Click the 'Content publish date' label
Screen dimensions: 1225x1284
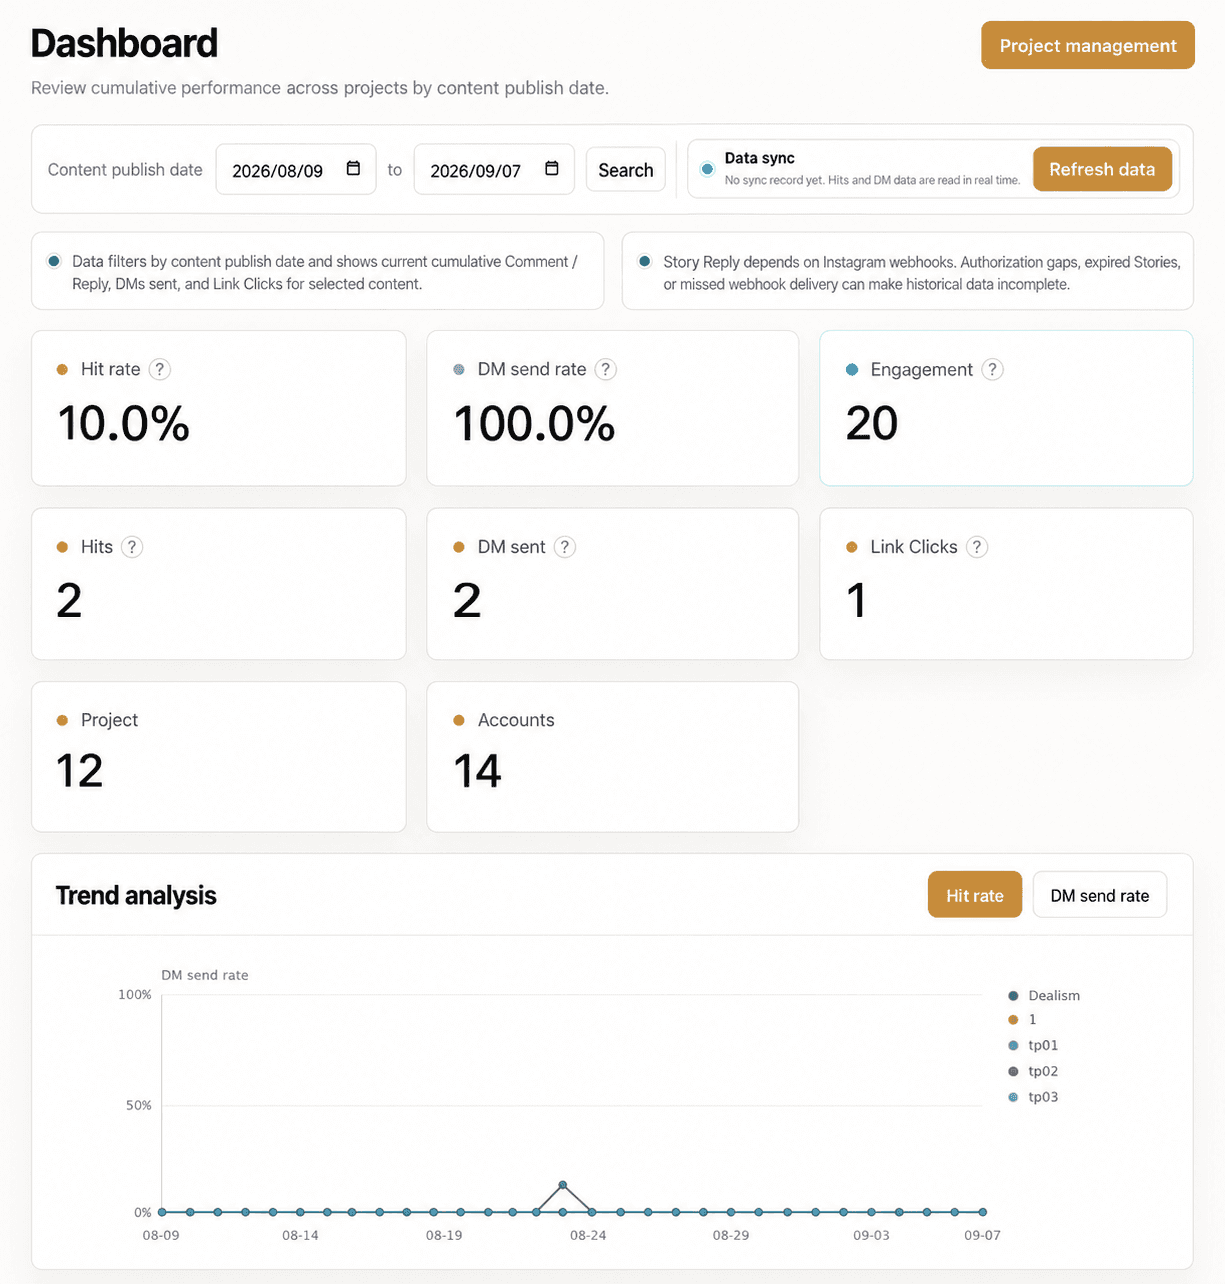click(x=125, y=170)
